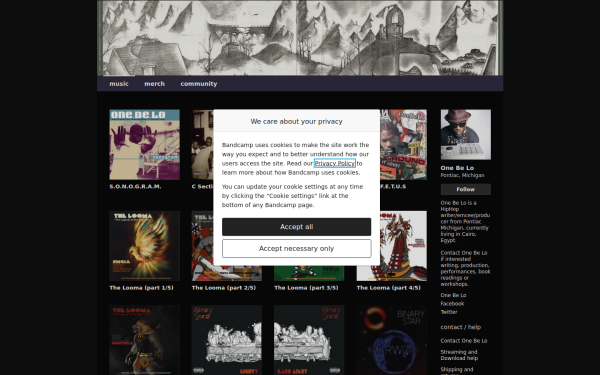Click the 'We care about your privacy' heading
The height and width of the screenshot is (375, 600).
coord(297,121)
